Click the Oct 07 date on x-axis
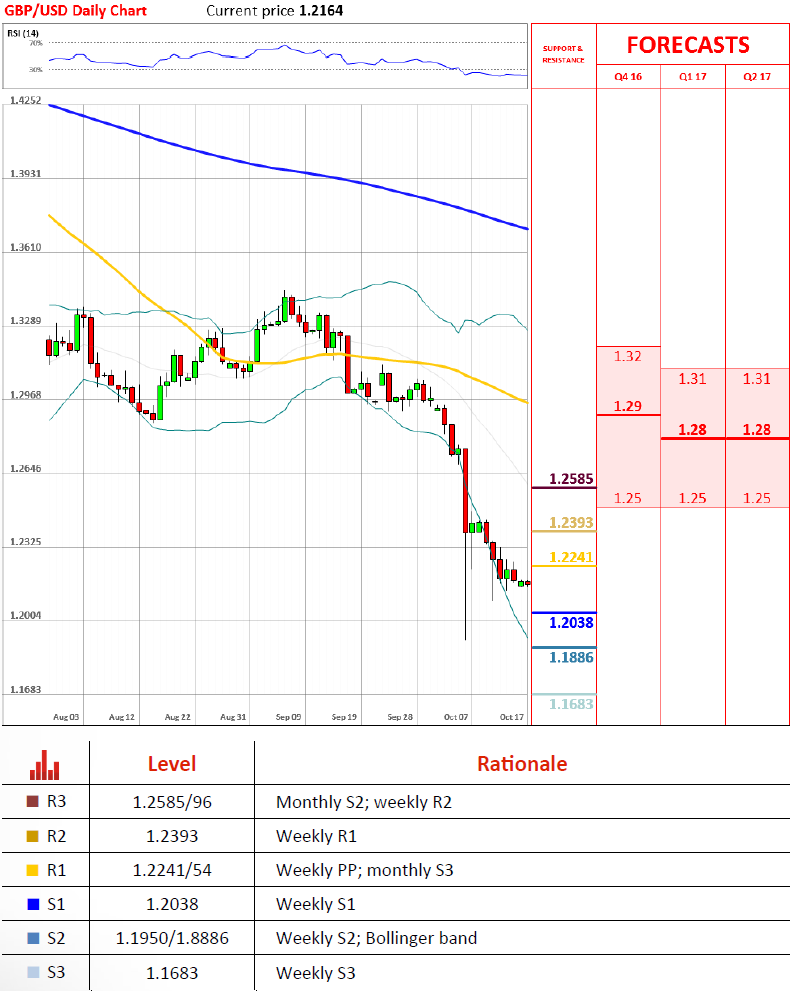 pos(456,717)
